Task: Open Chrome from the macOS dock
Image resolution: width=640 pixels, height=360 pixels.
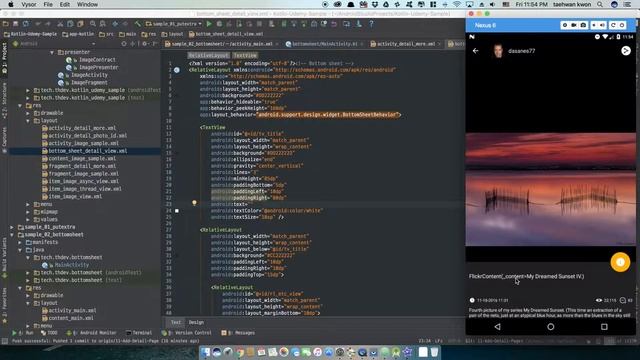Action: point(240,352)
